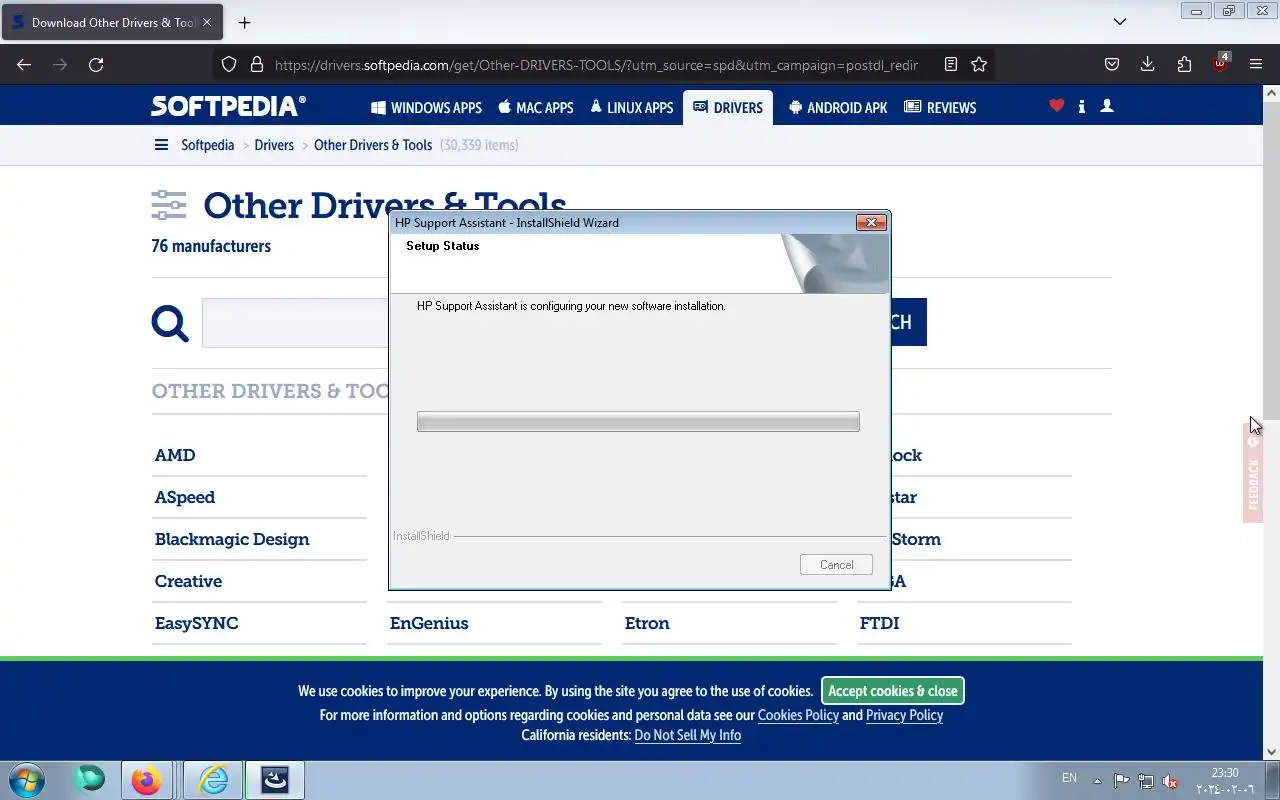Open the ASpeed manufacturer link
Image resolution: width=1280 pixels, height=800 pixels.
point(185,497)
